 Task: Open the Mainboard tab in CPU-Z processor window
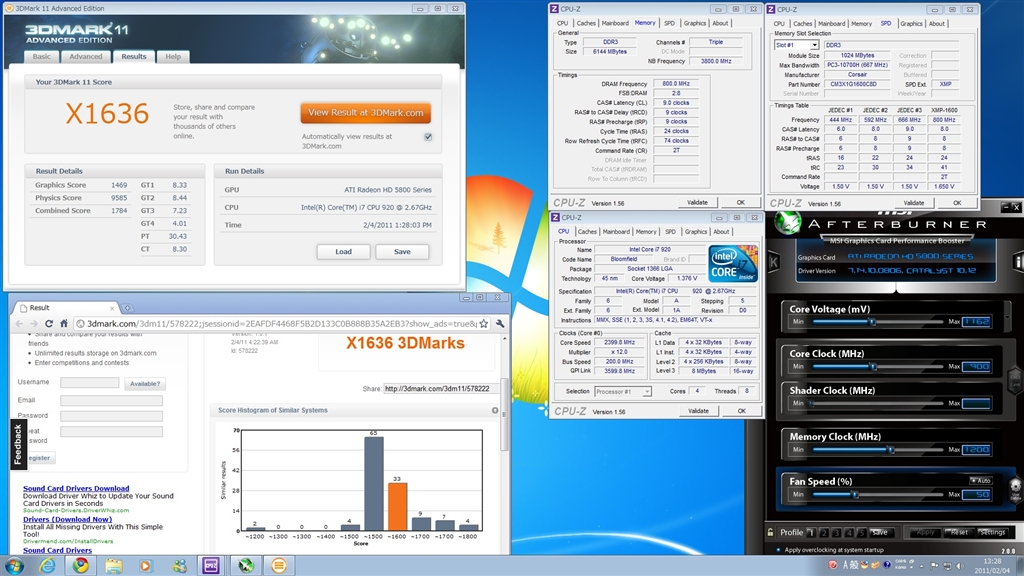tap(616, 231)
